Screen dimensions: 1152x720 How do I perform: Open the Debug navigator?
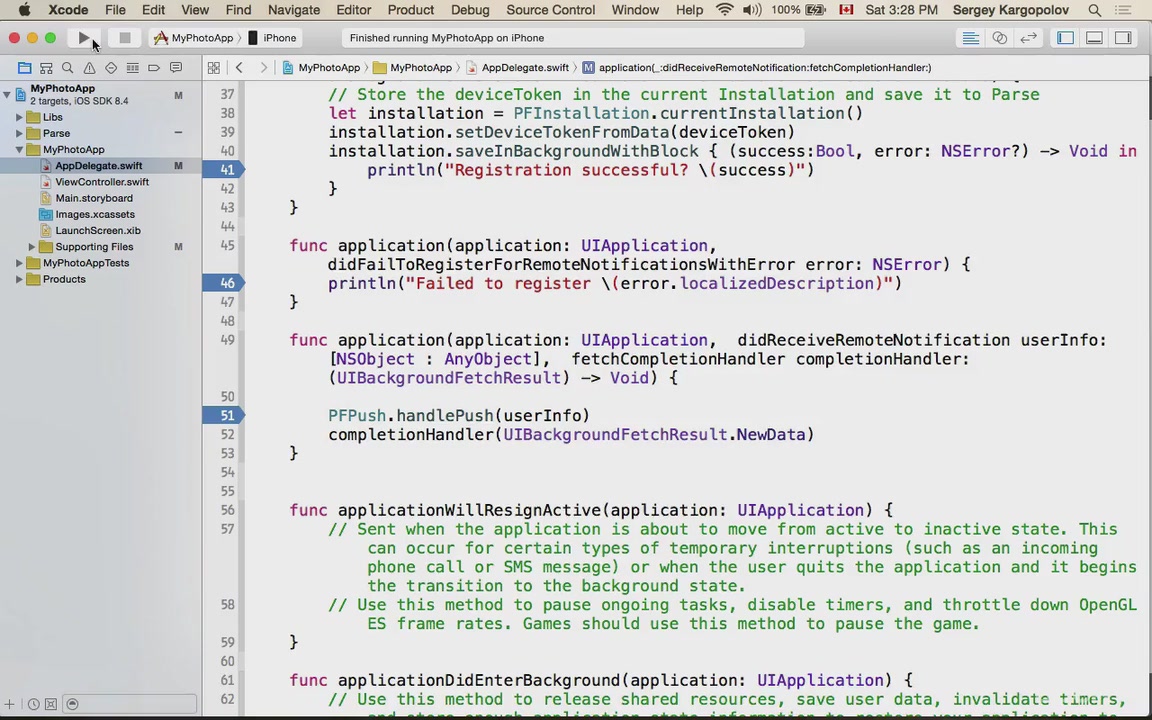point(132,68)
